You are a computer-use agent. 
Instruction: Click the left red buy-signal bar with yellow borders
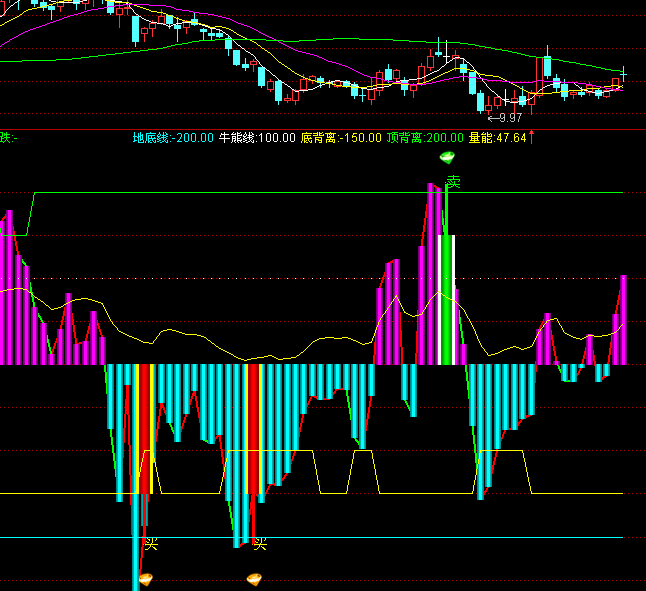pos(145,429)
